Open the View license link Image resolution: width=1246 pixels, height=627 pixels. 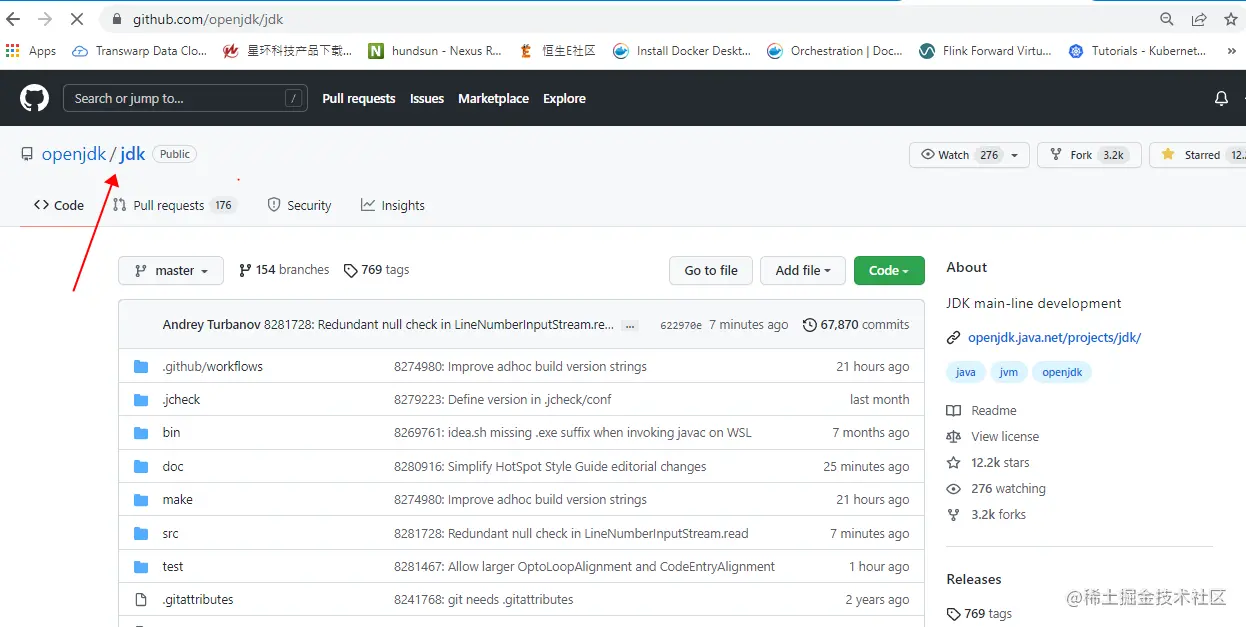992,437
